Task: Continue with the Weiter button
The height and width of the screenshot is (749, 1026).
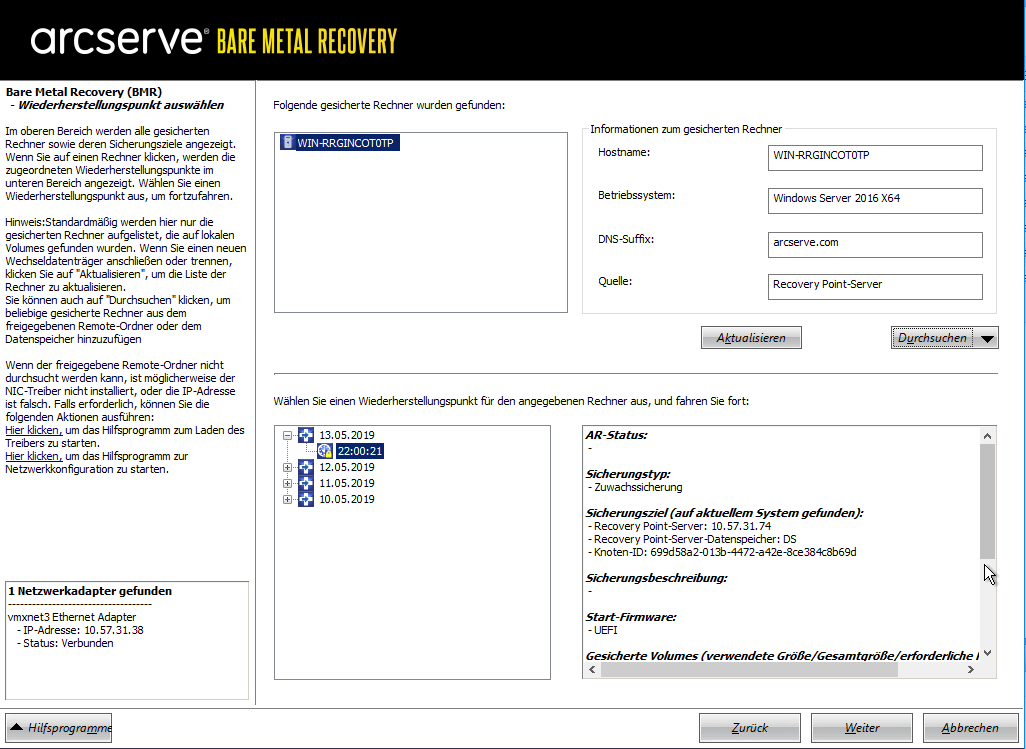Action: coord(862,727)
